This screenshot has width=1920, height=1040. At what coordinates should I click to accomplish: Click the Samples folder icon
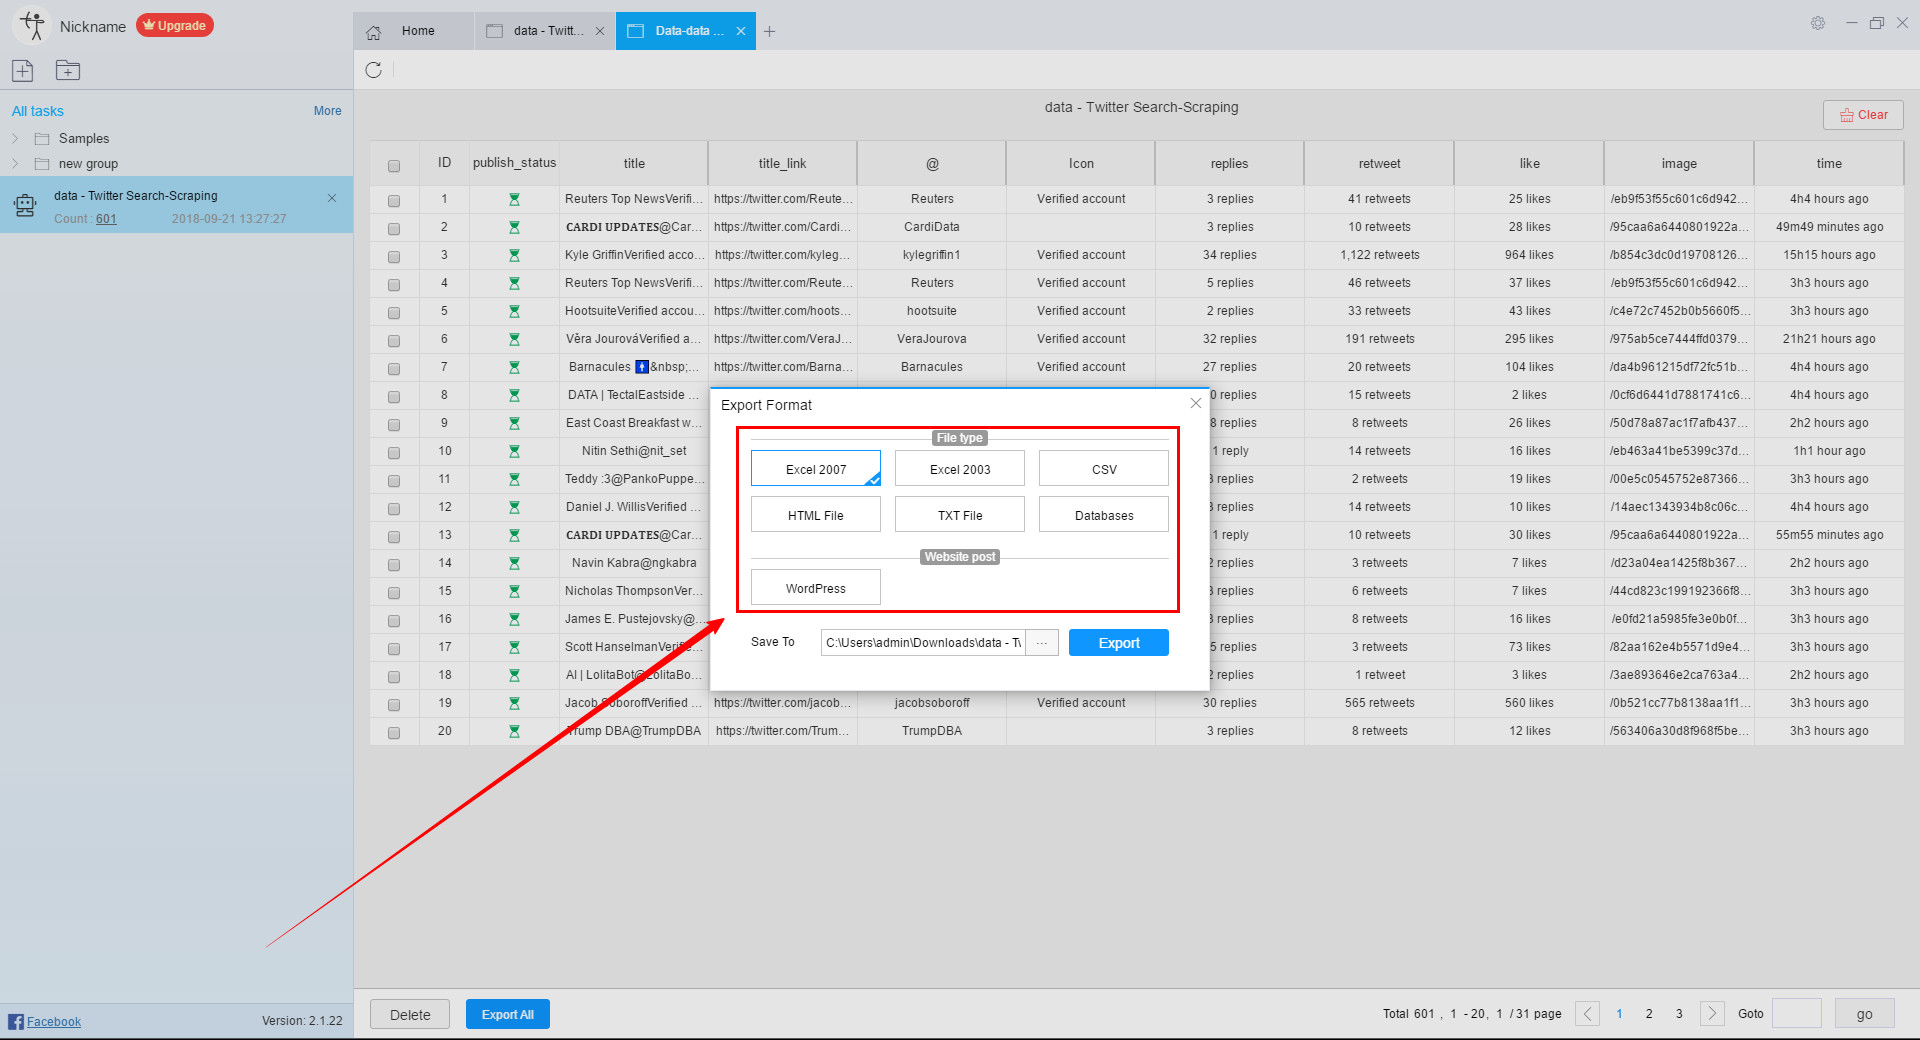(x=42, y=138)
